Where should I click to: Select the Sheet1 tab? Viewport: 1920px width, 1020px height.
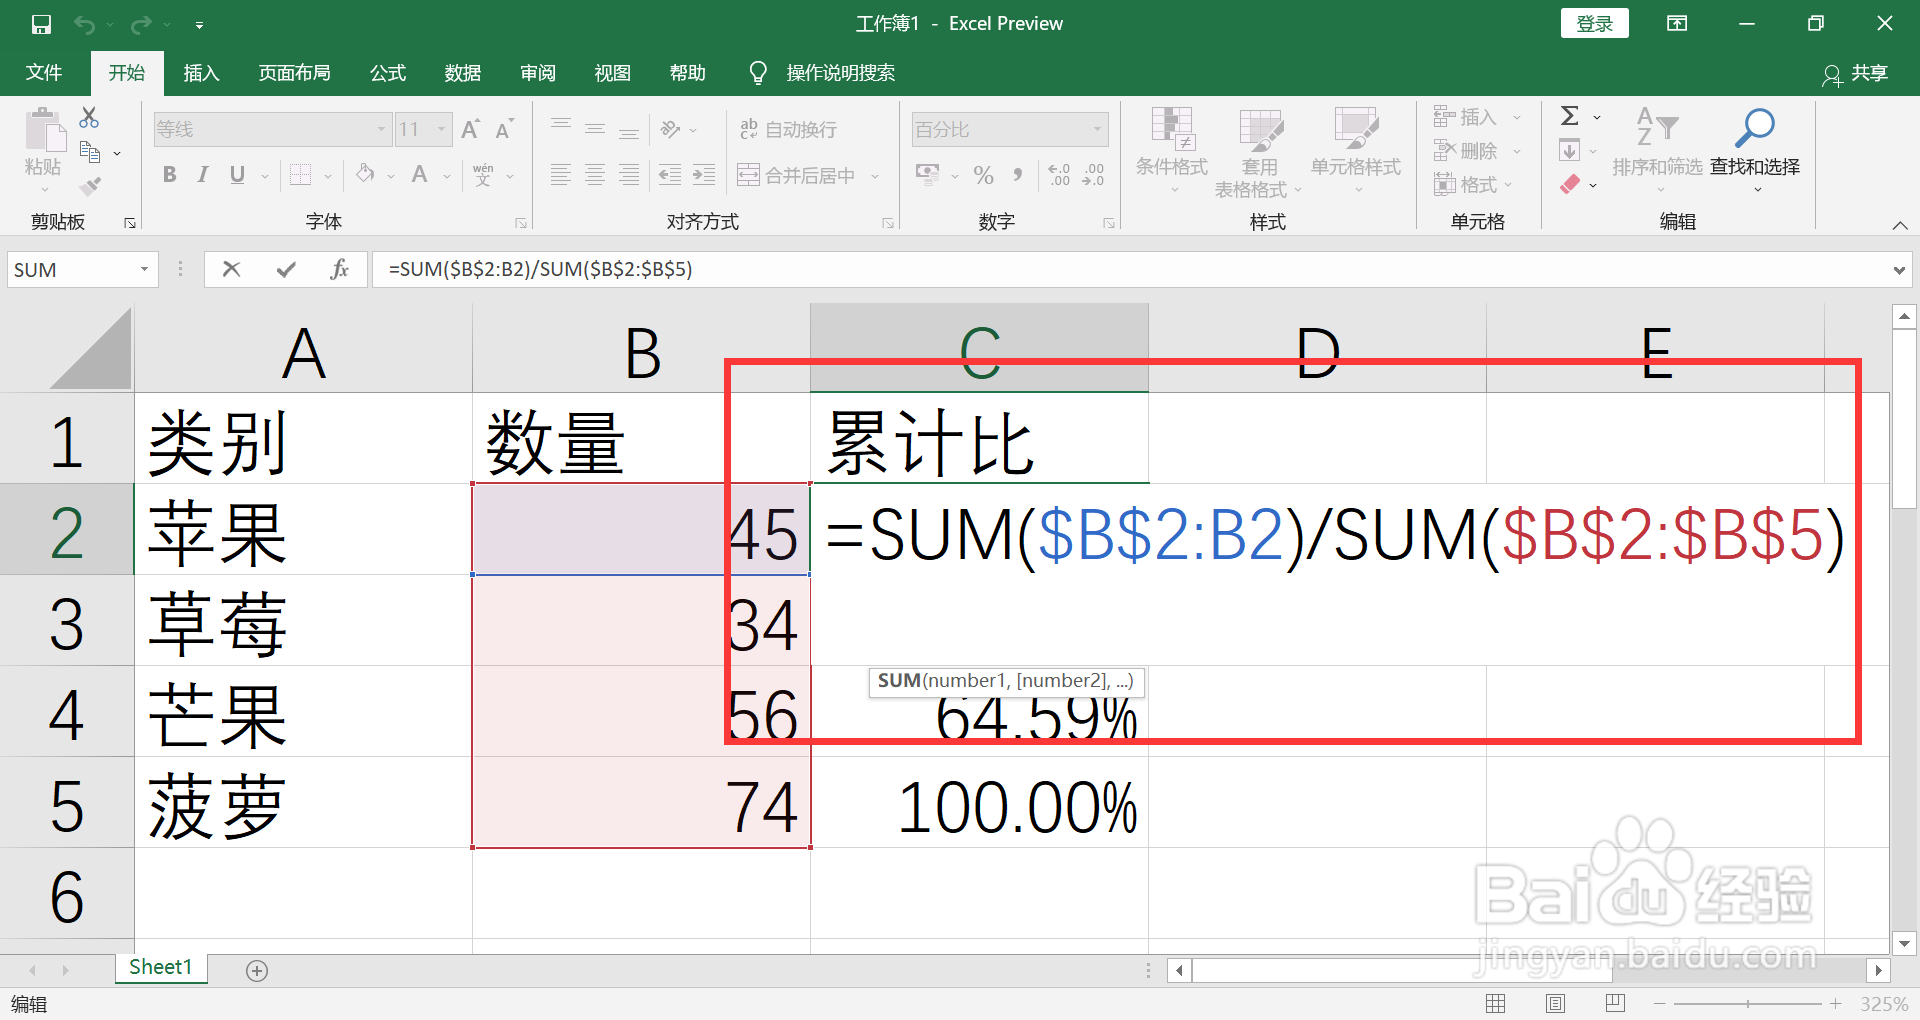160,967
